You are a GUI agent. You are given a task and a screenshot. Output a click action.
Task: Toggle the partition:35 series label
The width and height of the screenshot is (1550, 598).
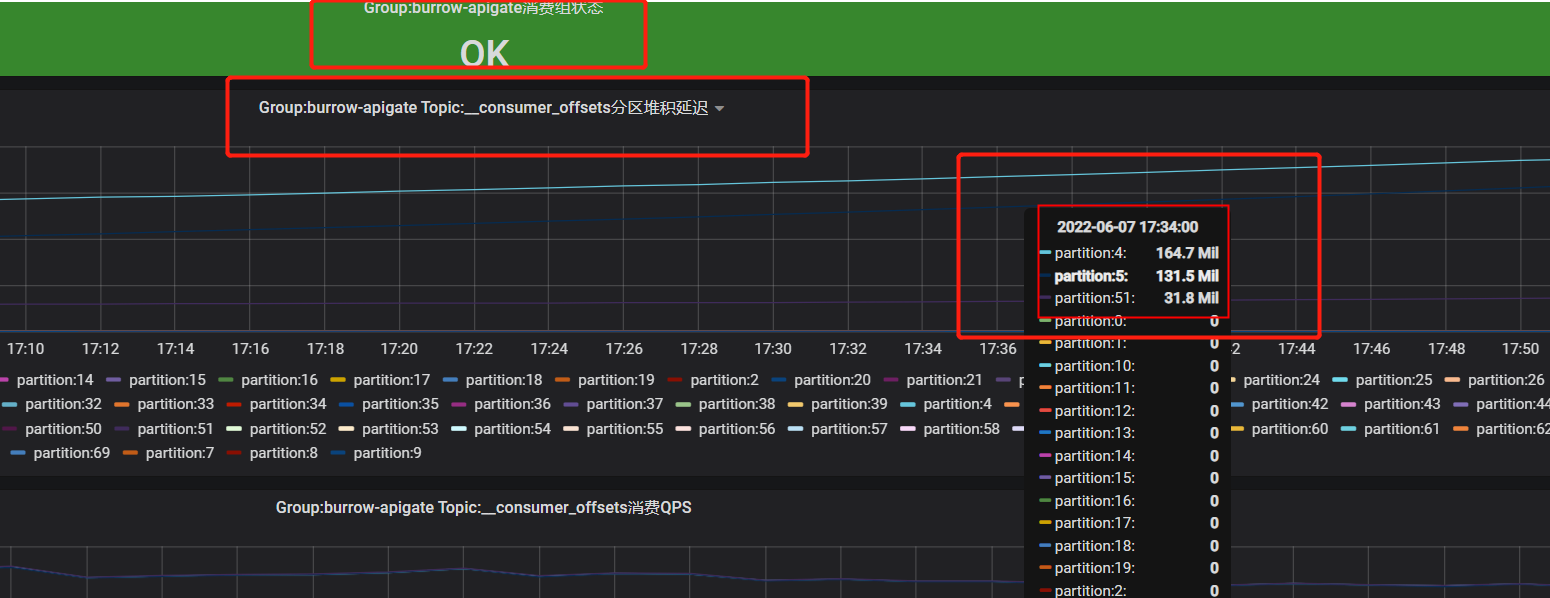[x=400, y=404]
